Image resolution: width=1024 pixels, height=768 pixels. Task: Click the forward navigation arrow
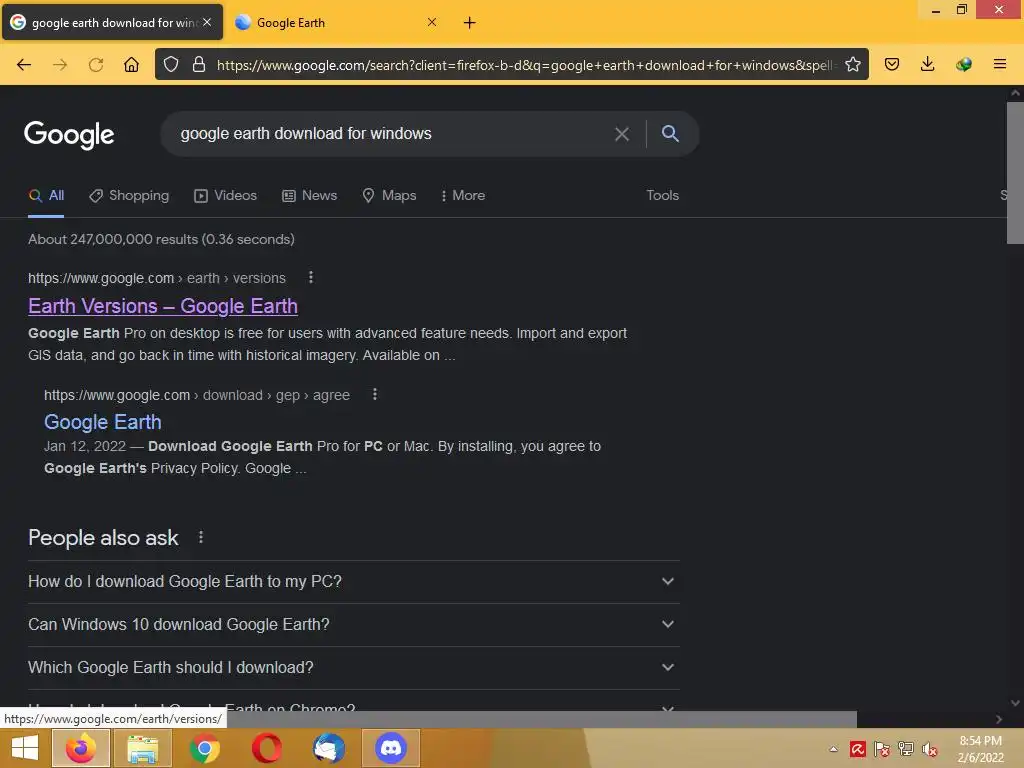[x=60, y=65]
